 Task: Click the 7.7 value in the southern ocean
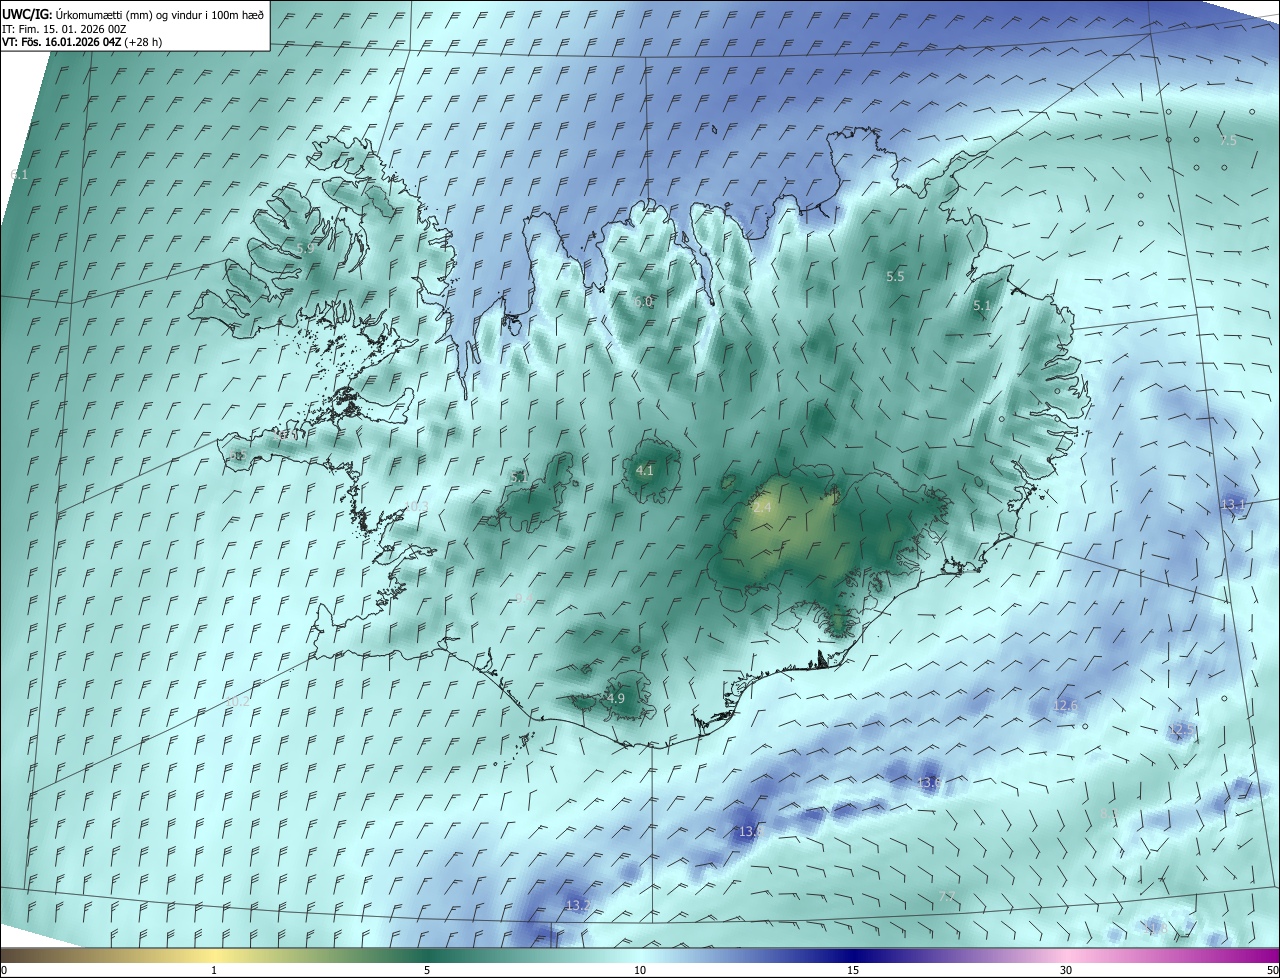pyautogui.click(x=947, y=896)
